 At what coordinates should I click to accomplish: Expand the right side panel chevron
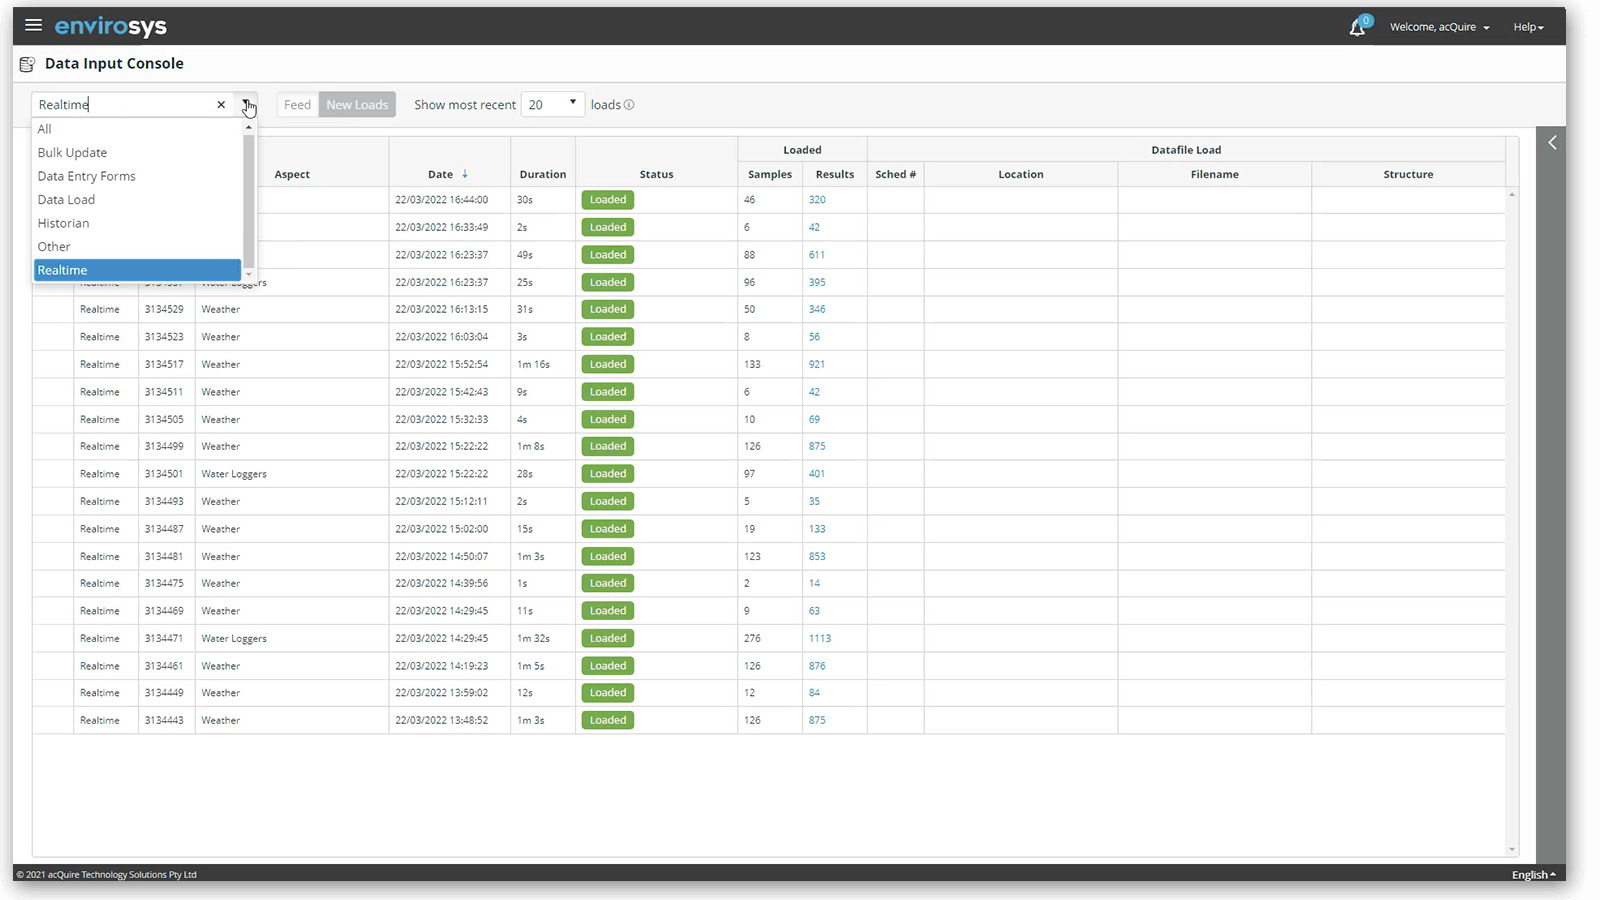(1552, 143)
